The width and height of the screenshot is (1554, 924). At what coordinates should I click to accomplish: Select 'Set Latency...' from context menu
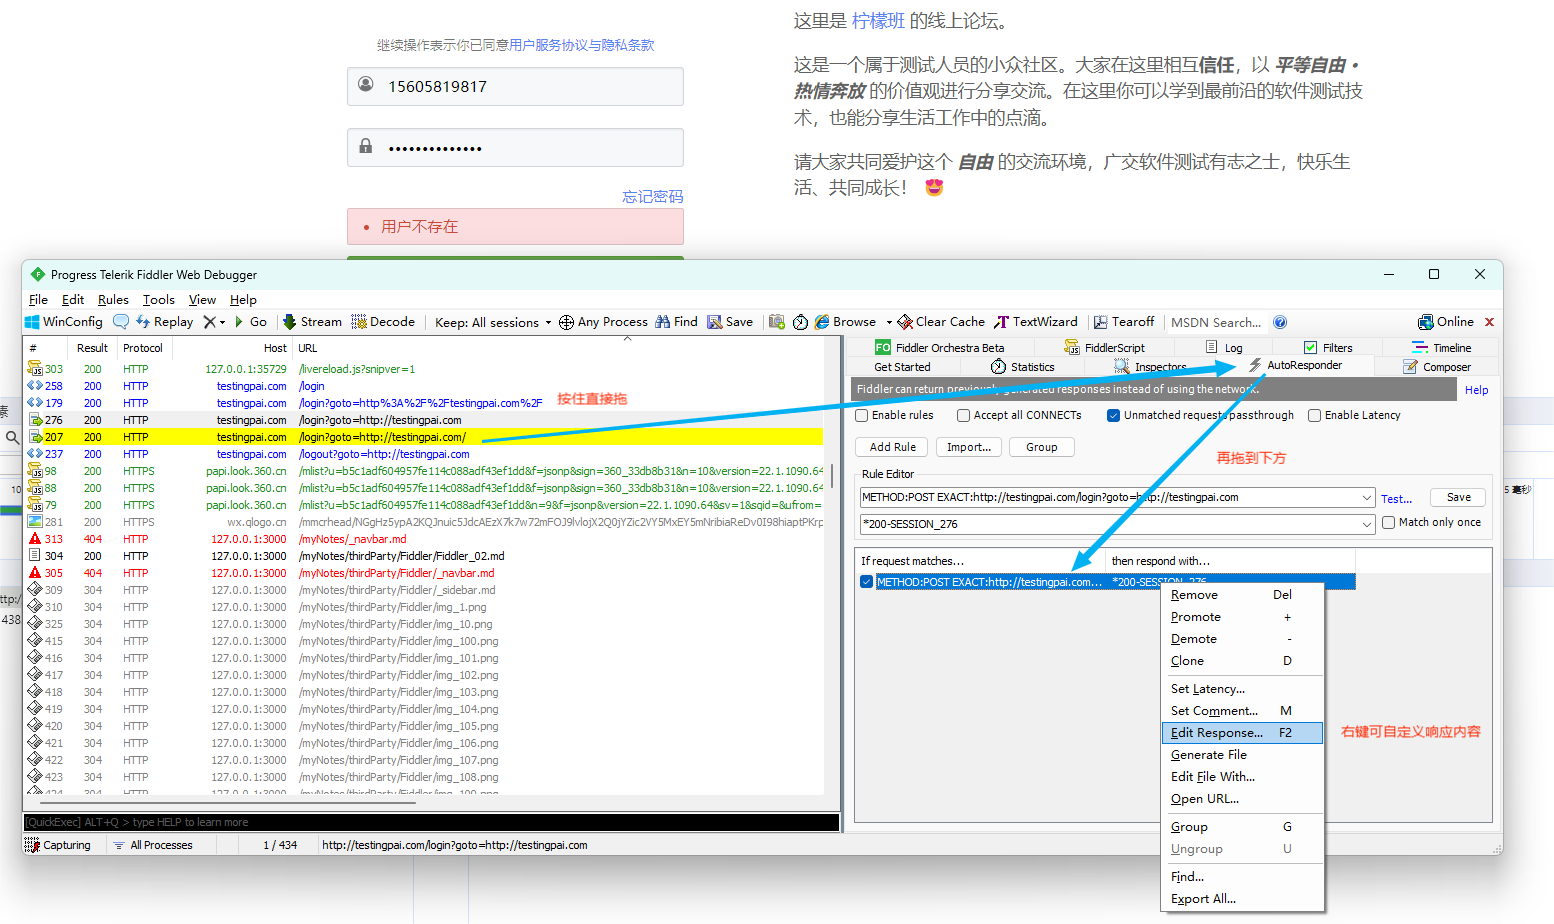coord(1243,689)
